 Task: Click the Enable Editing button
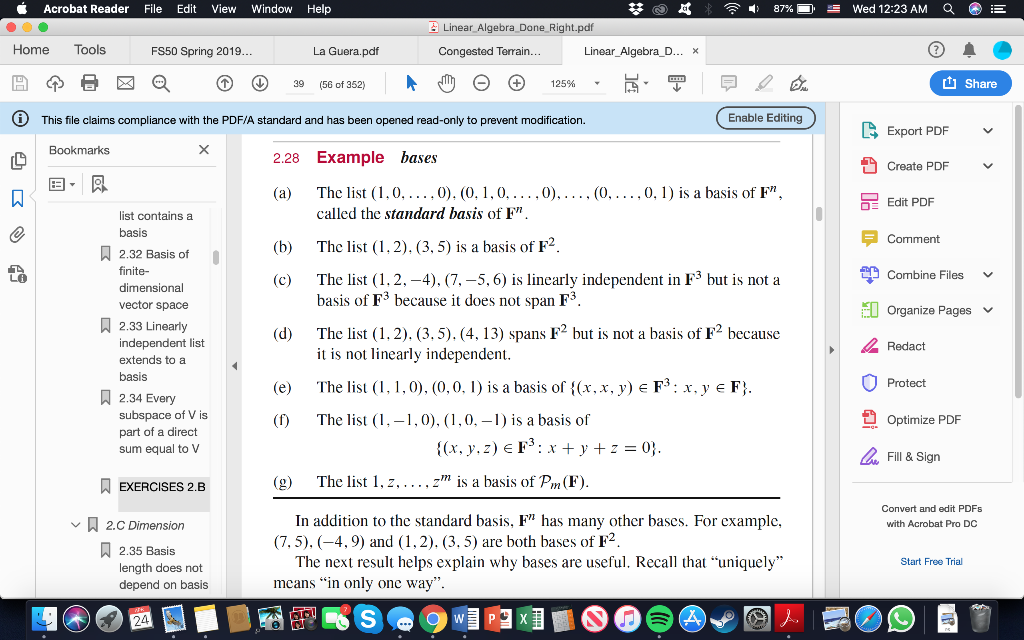765,118
